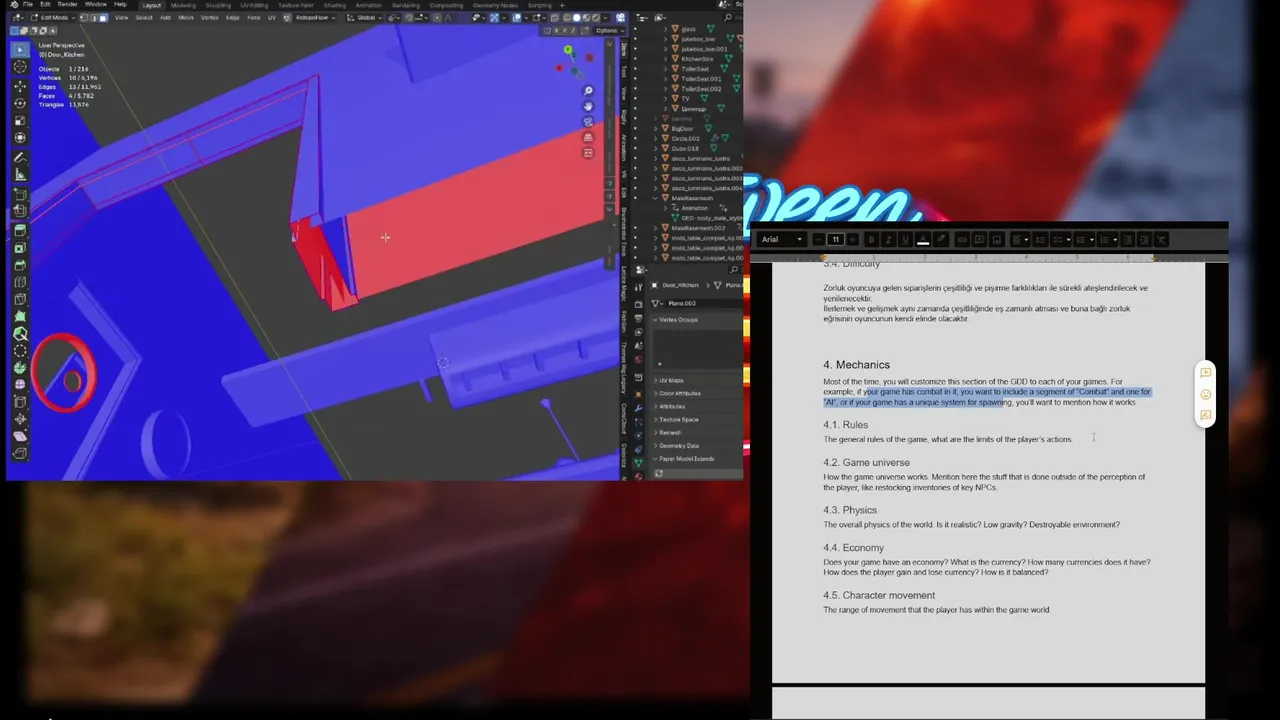Click the add comment button on document margin

pos(1206,373)
